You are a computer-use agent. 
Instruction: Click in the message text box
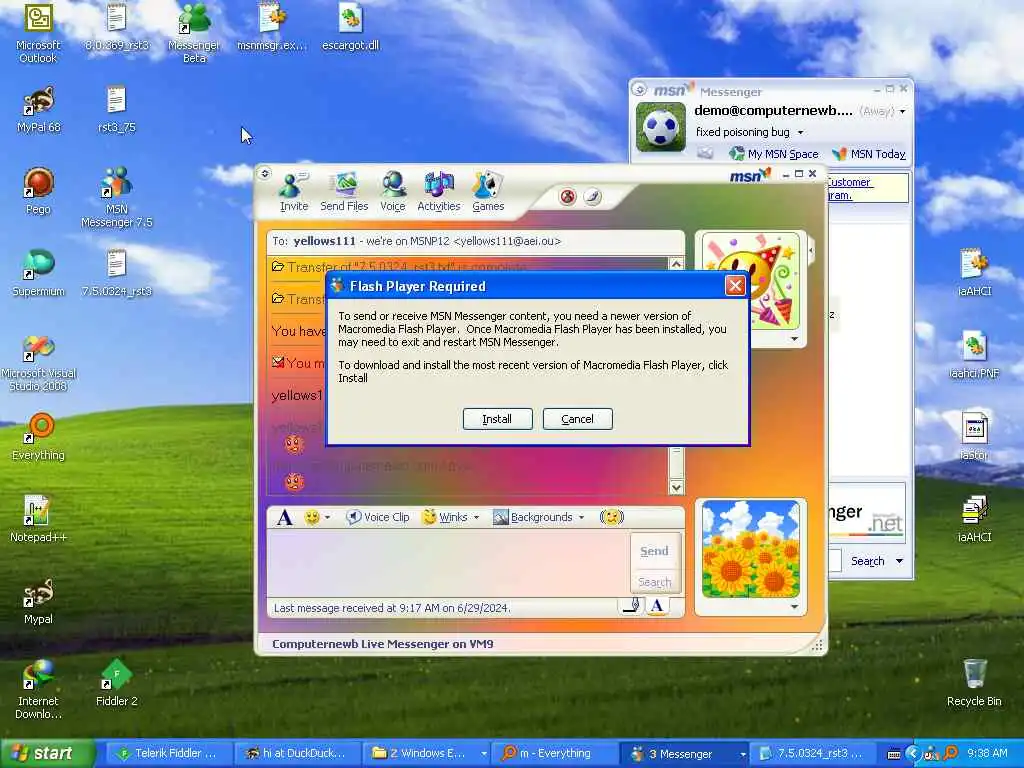point(449,563)
